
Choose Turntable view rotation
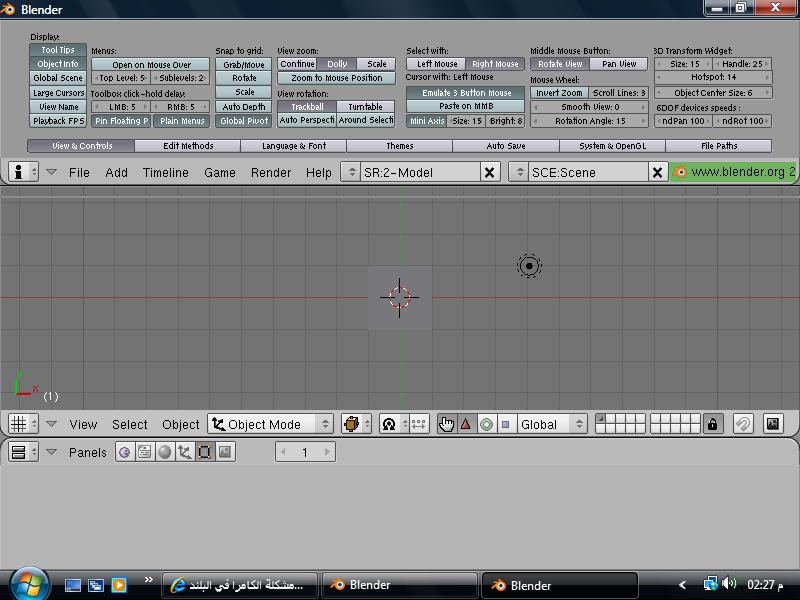(x=366, y=107)
